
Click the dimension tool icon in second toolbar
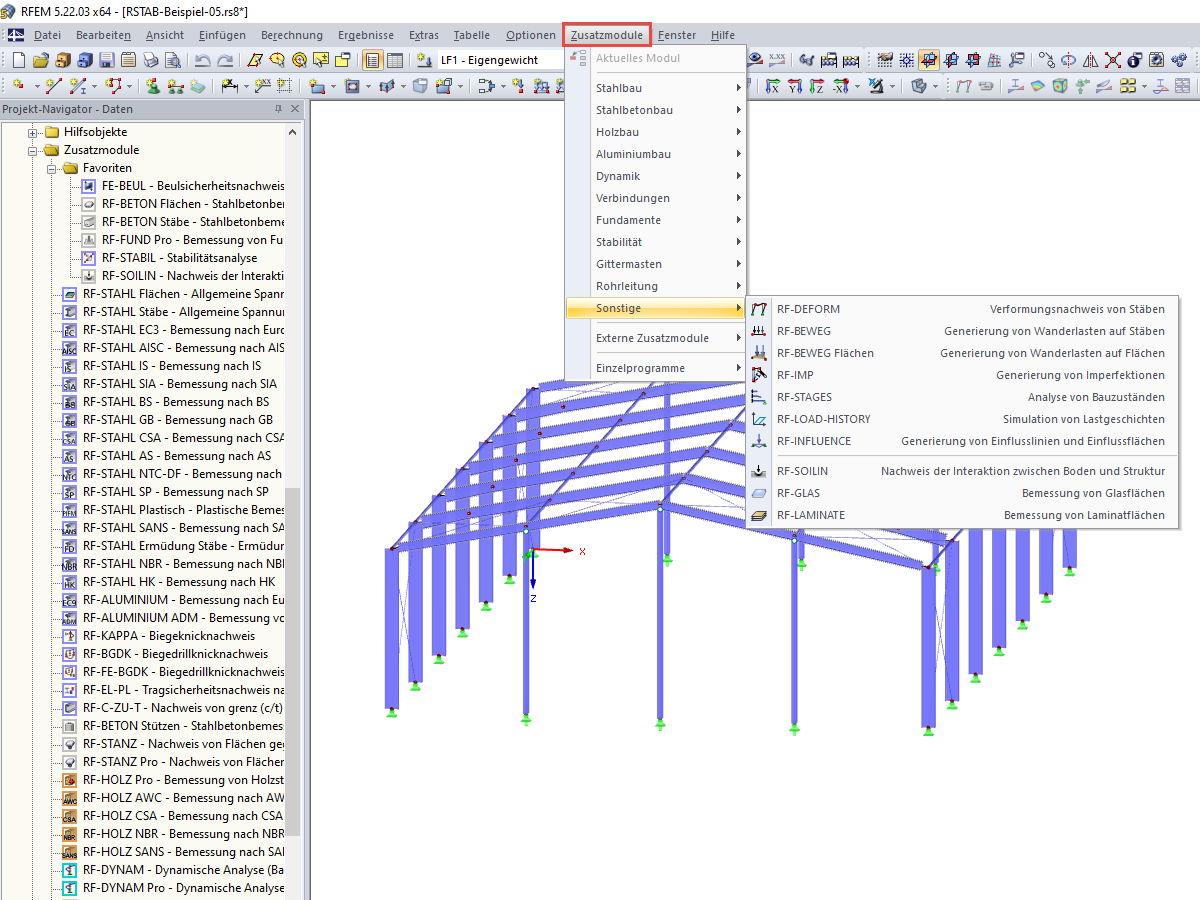click(228, 86)
